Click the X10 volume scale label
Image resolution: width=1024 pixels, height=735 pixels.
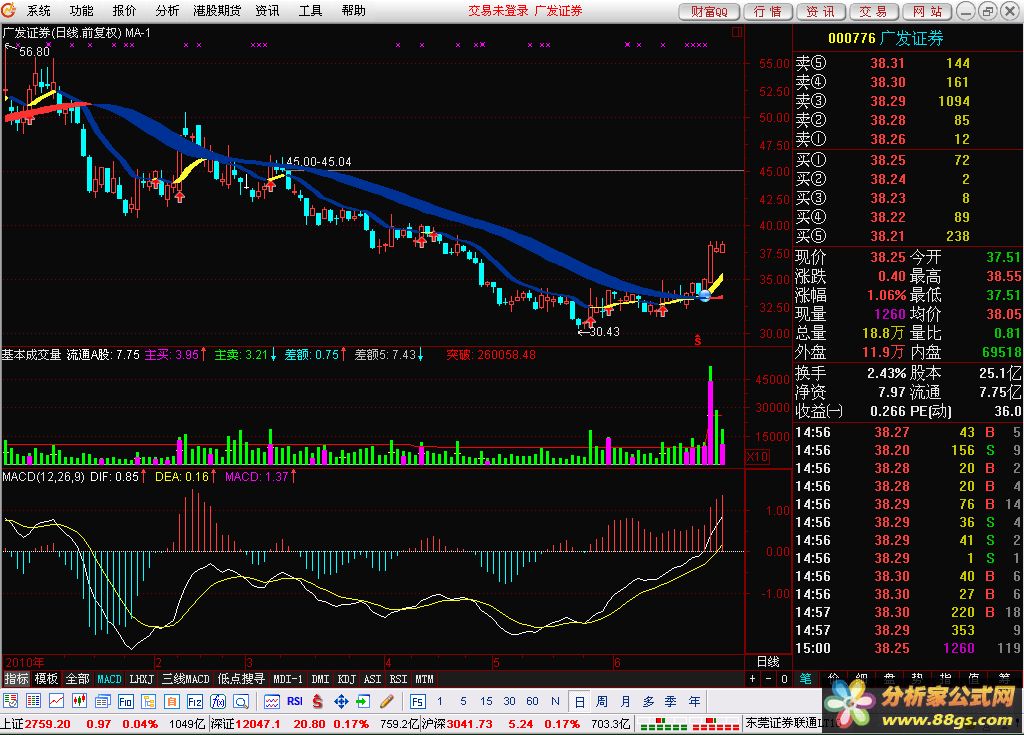coord(757,456)
